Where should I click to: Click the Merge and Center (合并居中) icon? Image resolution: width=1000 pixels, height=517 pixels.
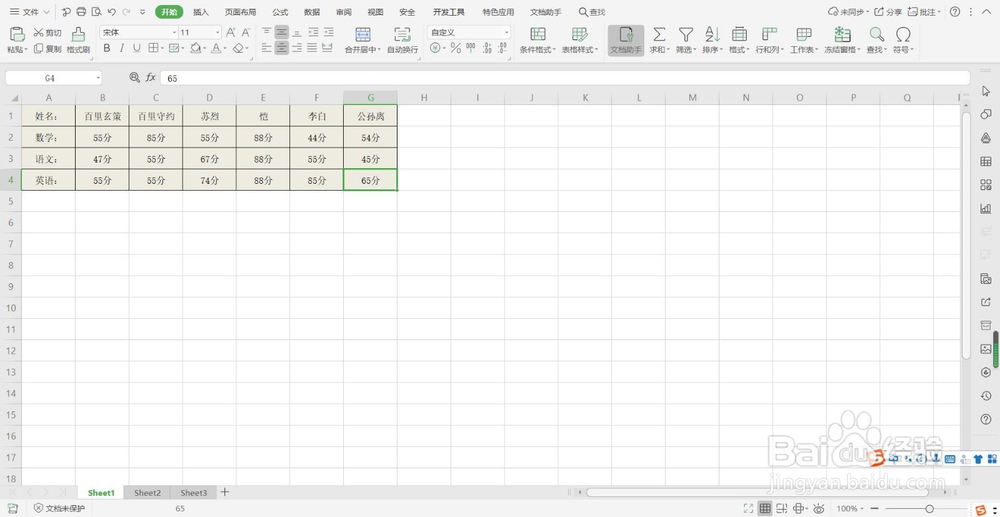(363, 34)
